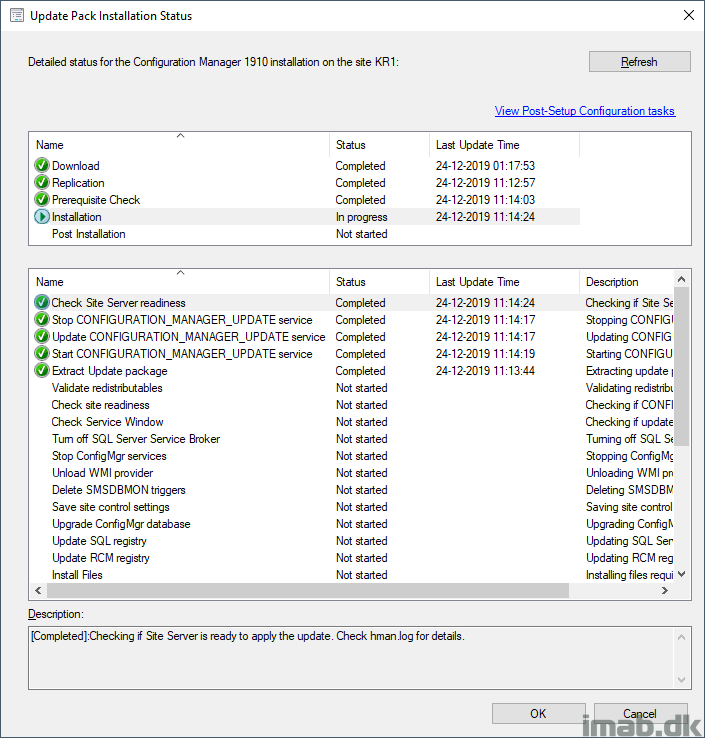Select the Check Service Window row
Viewport: 705px width, 738px height.
click(352, 422)
